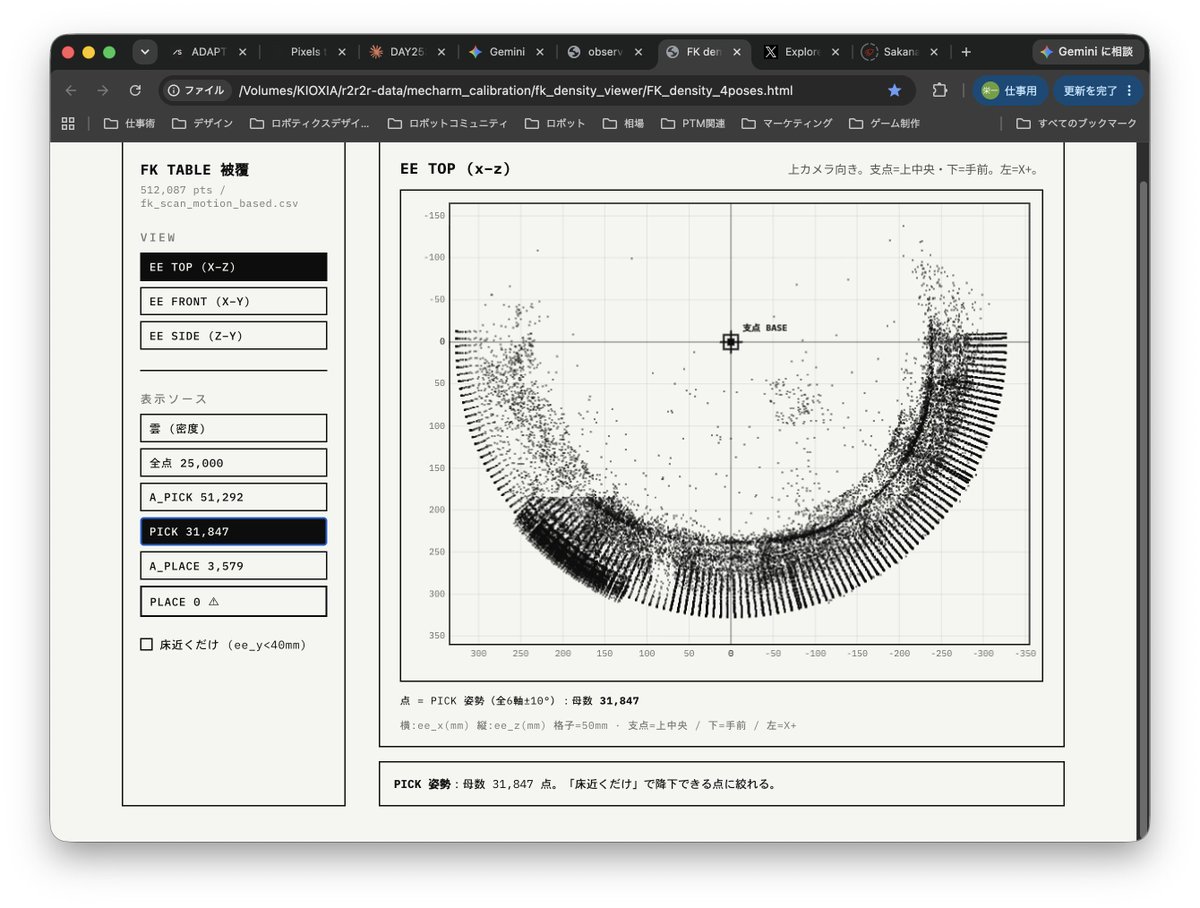Open the 仕事術 bookmark folder
Screen dimensions: 1200x908
click(x=129, y=123)
